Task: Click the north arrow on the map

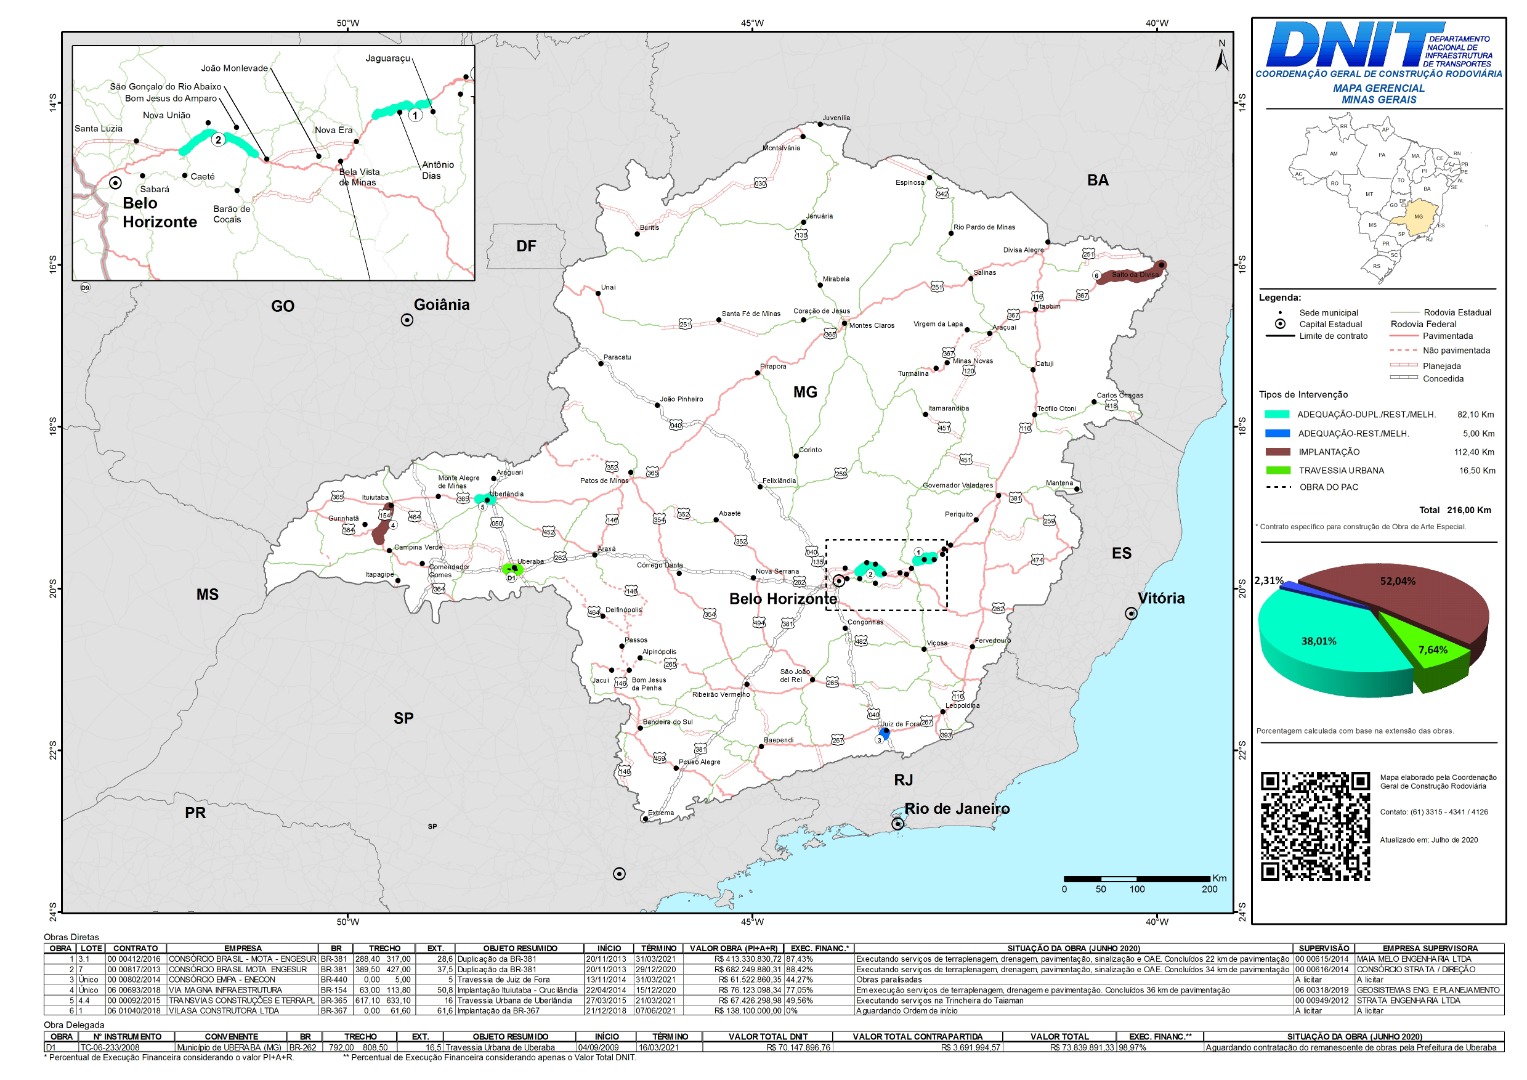Action: pyautogui.click(x=1221, y=57)
